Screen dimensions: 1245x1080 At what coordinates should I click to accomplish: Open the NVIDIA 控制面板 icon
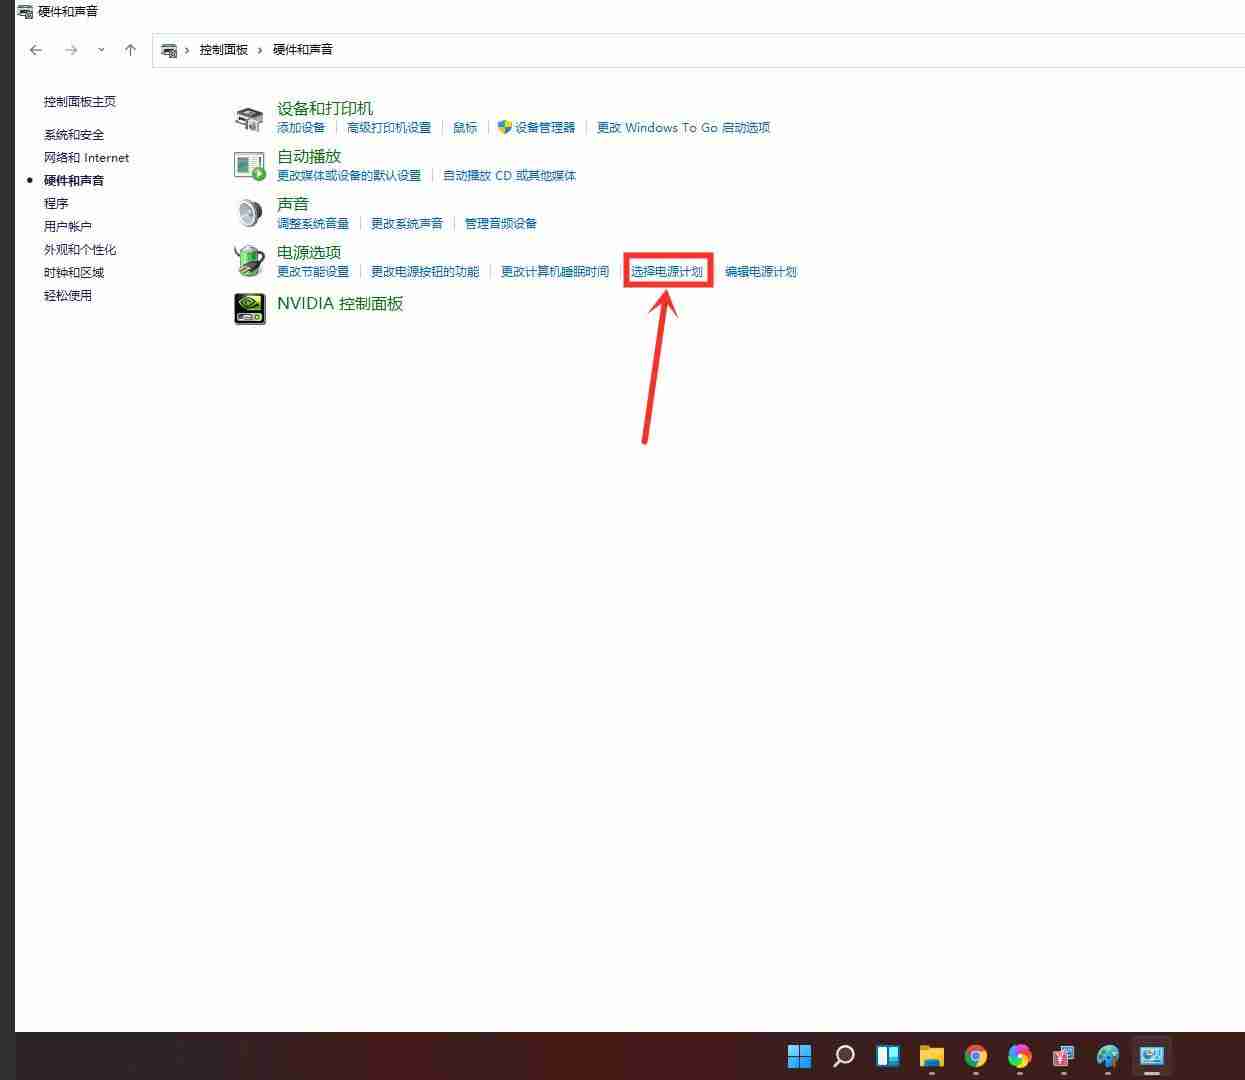click(249, 309)
